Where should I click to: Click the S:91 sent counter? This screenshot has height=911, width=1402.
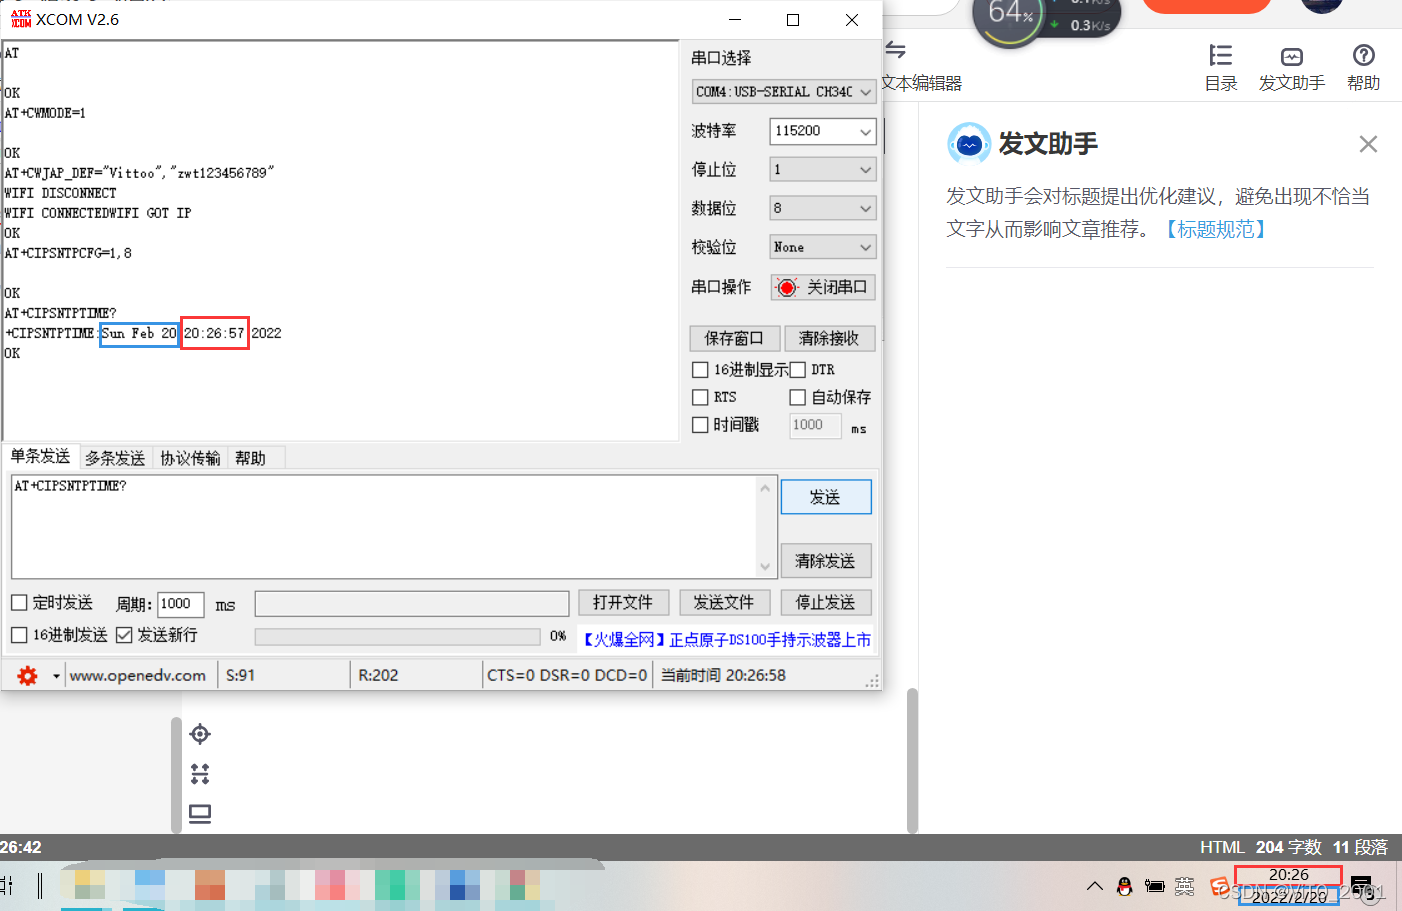point(241,676)
